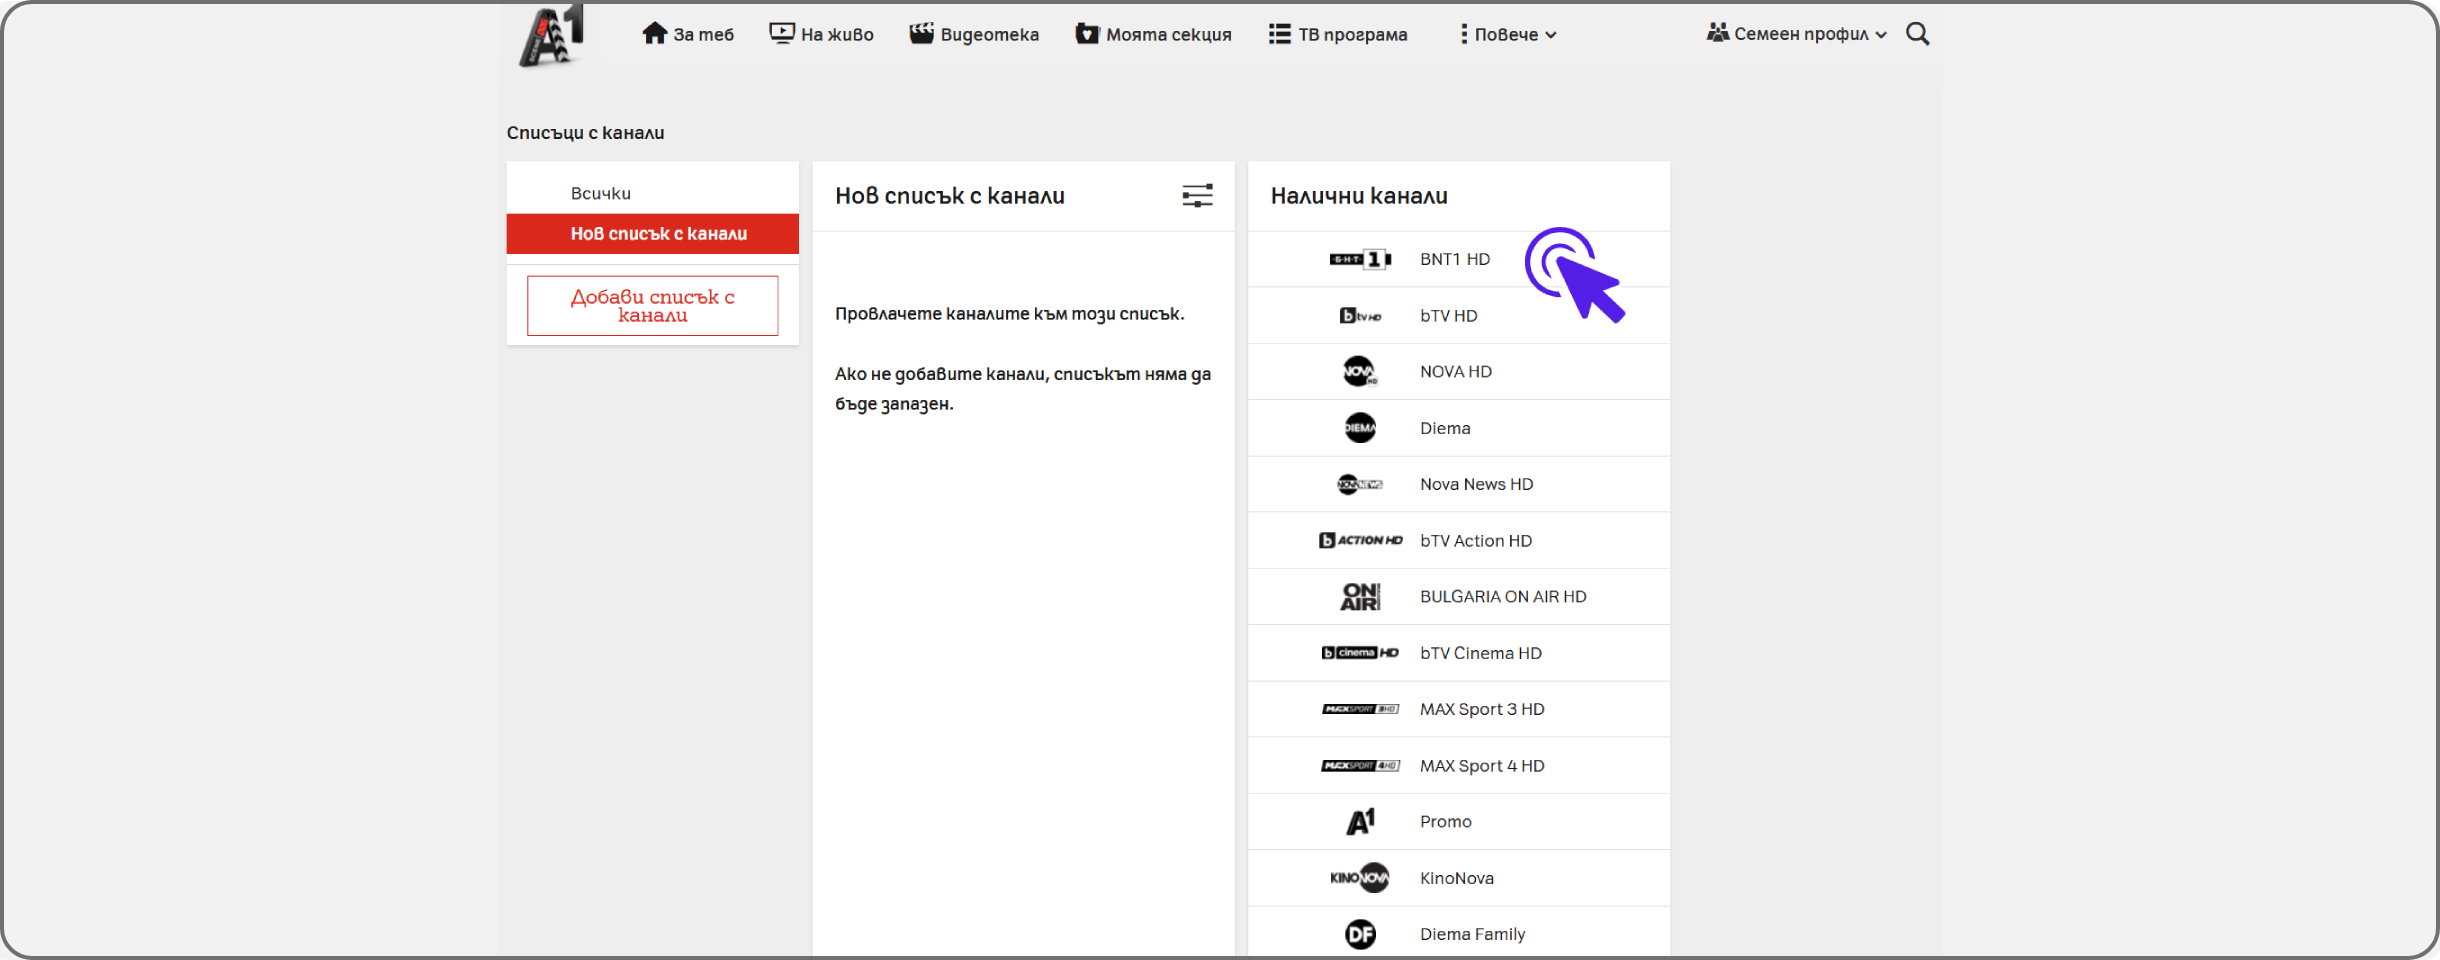2440x960 pixels.
Task: Click the bTV Cinema HD logo
Action: [x=1360, y=653]
